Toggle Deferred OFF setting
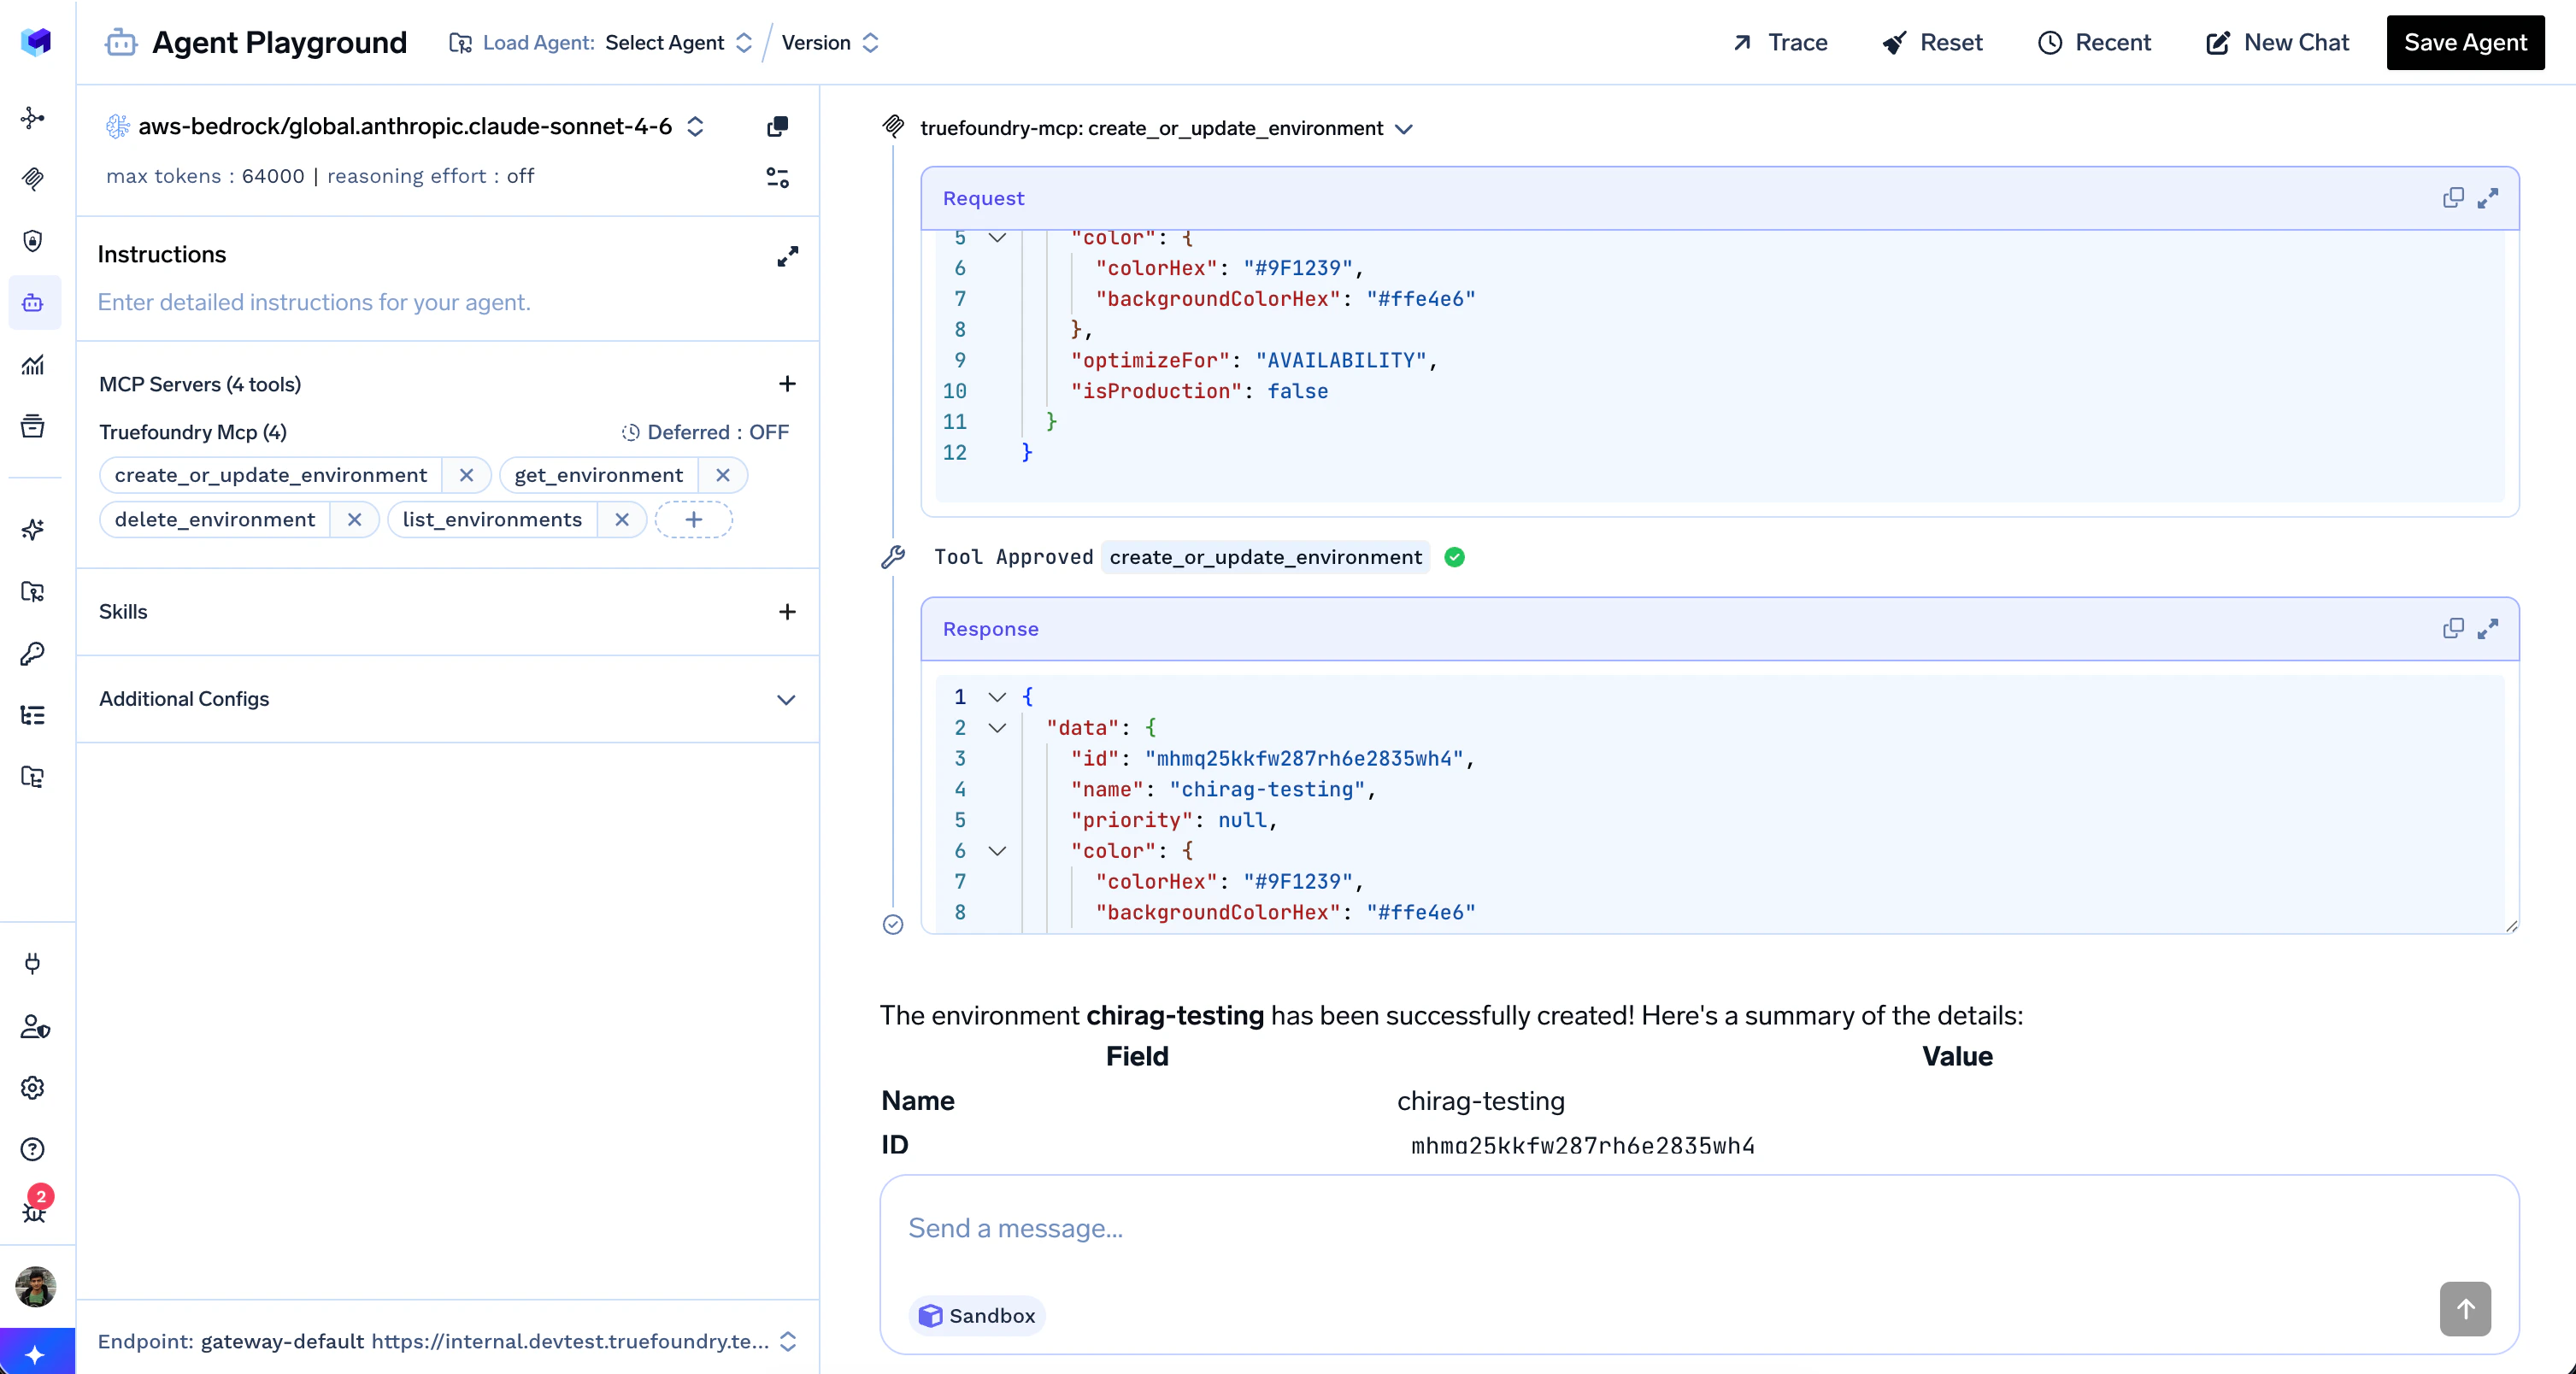The width and height of the screenshot is (2576, 1374). coord(705,432)
